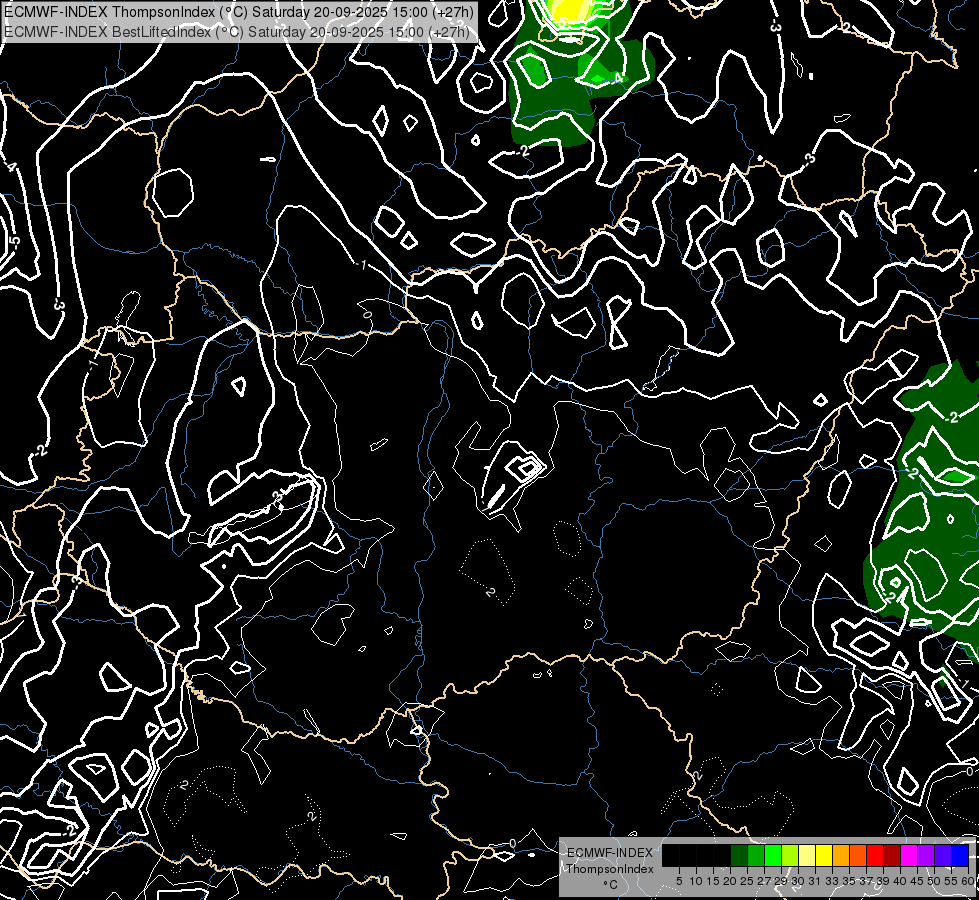Click the yellow Thompson Index maximum at map top
The height and width of the screenshot is (900, 979).
click(569, 11)
